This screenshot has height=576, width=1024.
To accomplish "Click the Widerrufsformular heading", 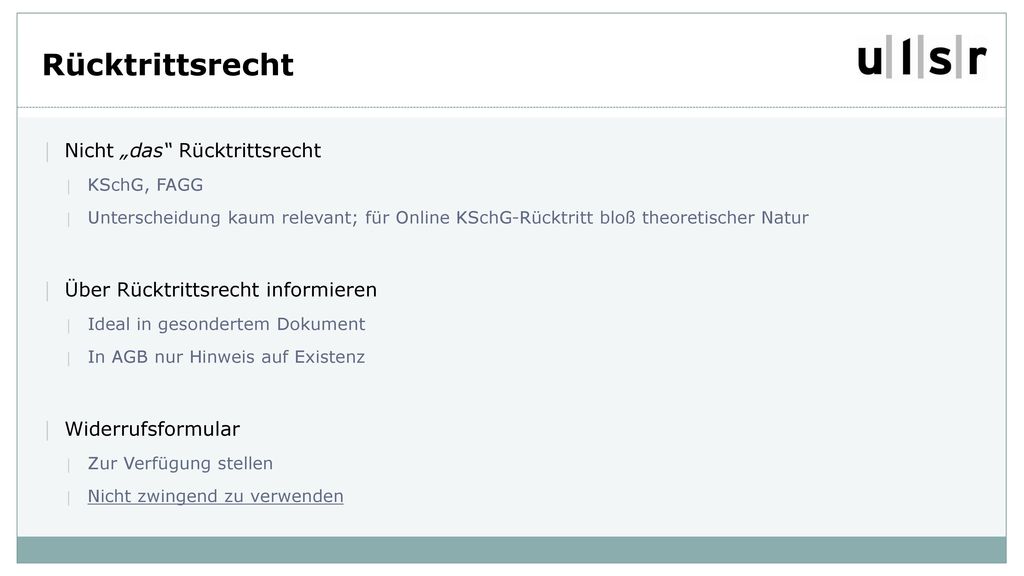I will coord(152,429).
